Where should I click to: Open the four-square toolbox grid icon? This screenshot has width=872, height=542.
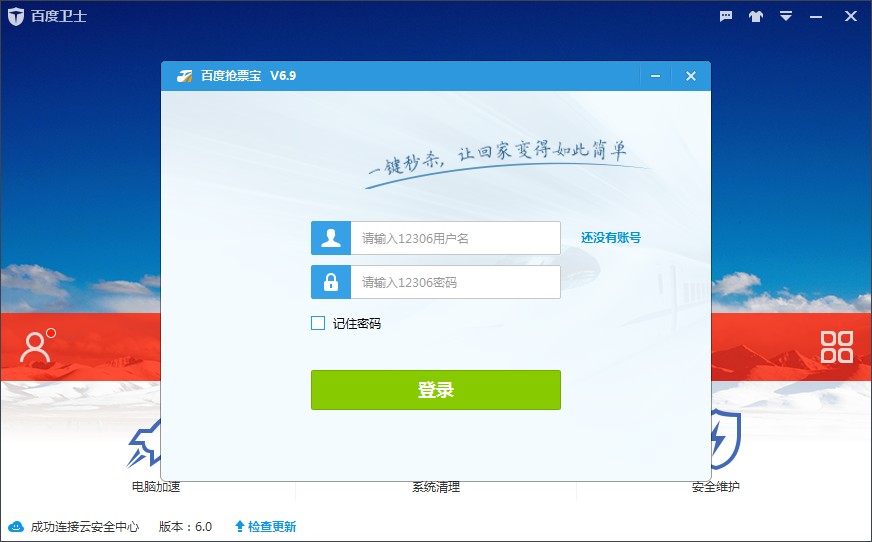836,346
